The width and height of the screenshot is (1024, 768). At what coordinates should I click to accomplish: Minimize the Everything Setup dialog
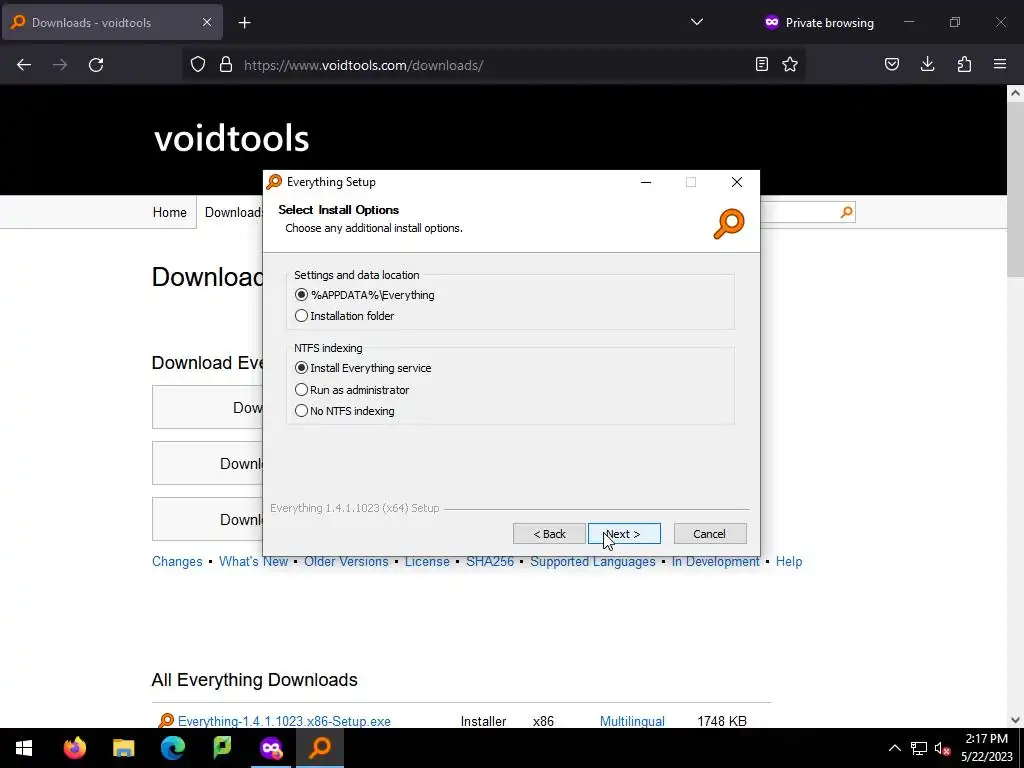pyautogui.click(x=646, y=182)
